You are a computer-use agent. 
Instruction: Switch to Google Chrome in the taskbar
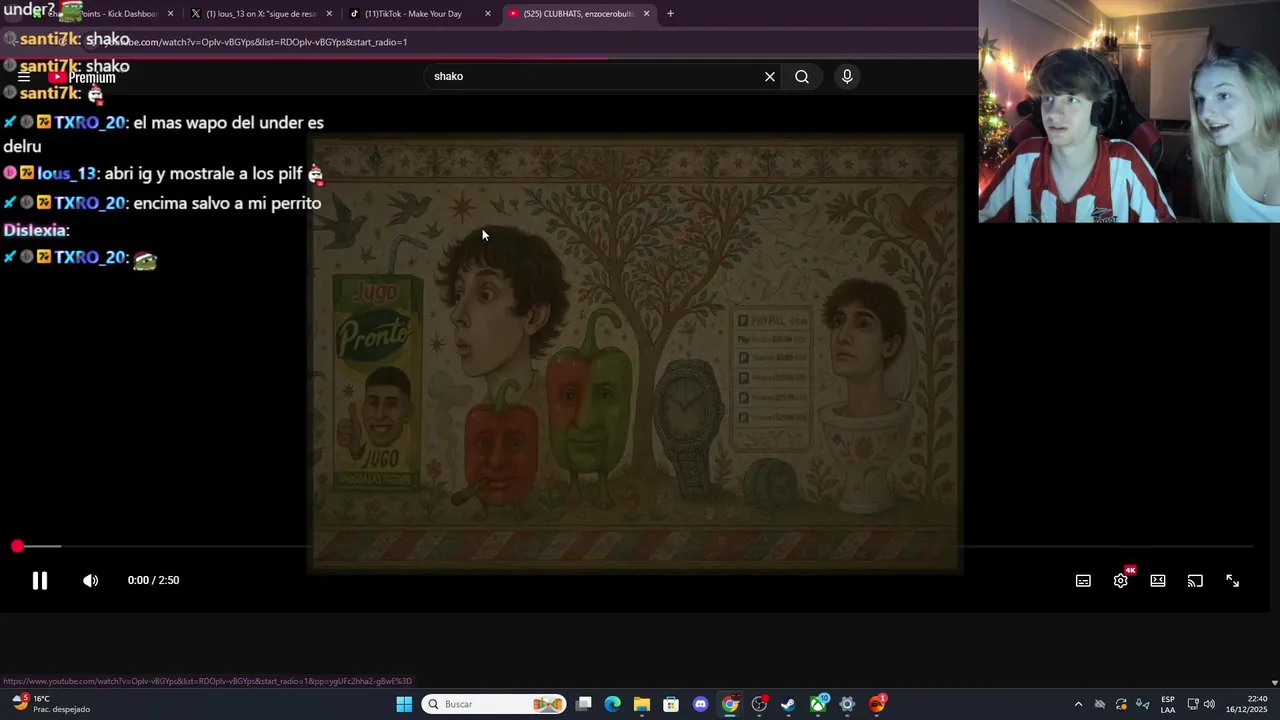[730, 704]
